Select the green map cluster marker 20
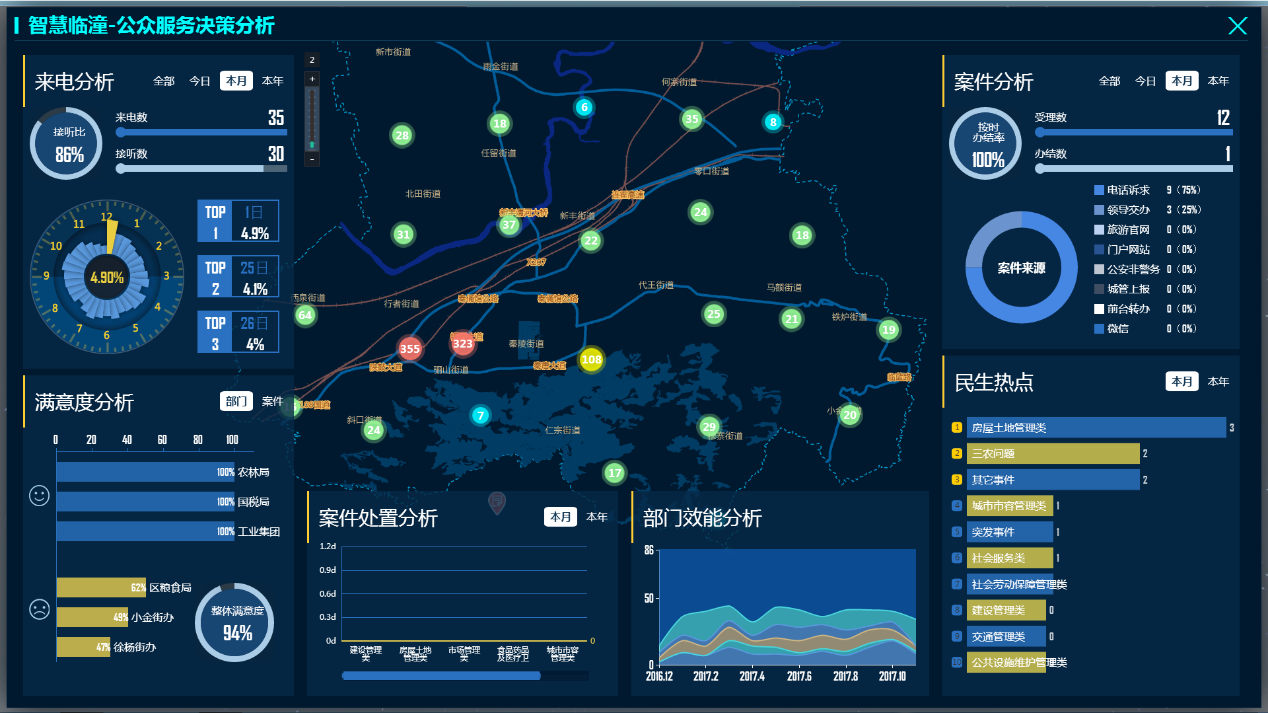Image resolution: width=1268 pixels, height=713 pixels. pyautogui.click(x=850, y=414)
